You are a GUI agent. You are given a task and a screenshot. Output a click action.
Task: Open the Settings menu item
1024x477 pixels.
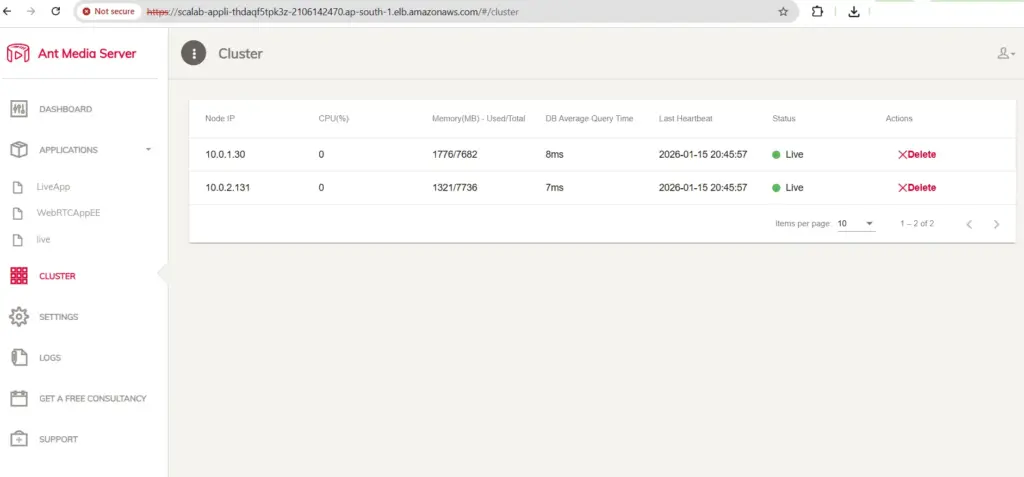59,317
